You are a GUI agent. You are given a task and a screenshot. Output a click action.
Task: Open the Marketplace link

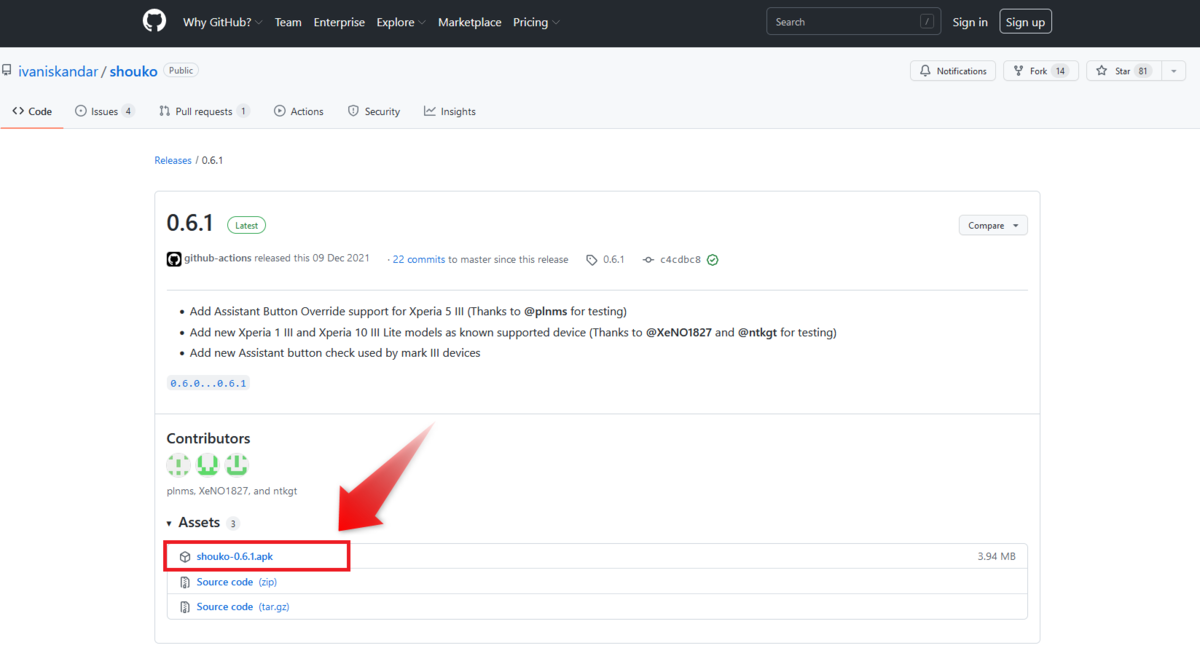(x=470, y=22)
